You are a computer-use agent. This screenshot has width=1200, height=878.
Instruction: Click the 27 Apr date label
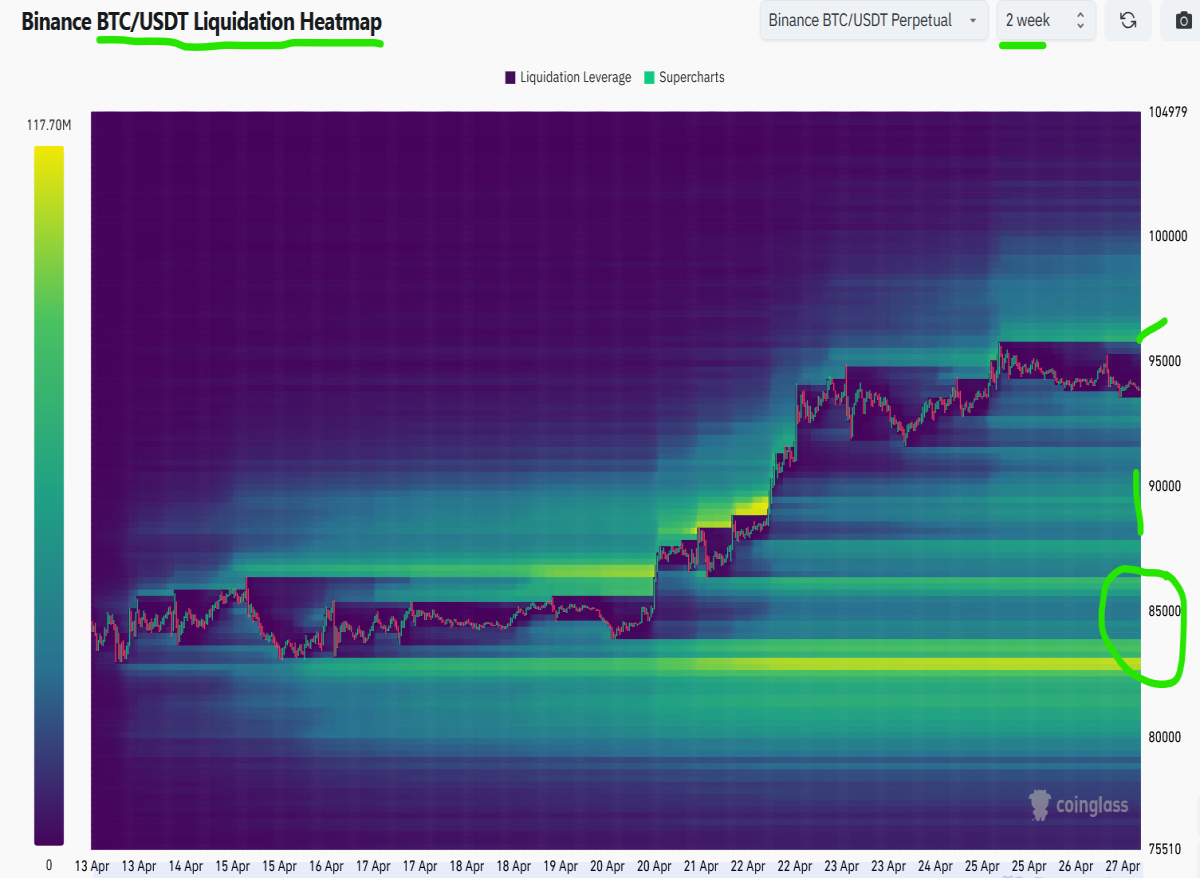tap(1121, 866)
